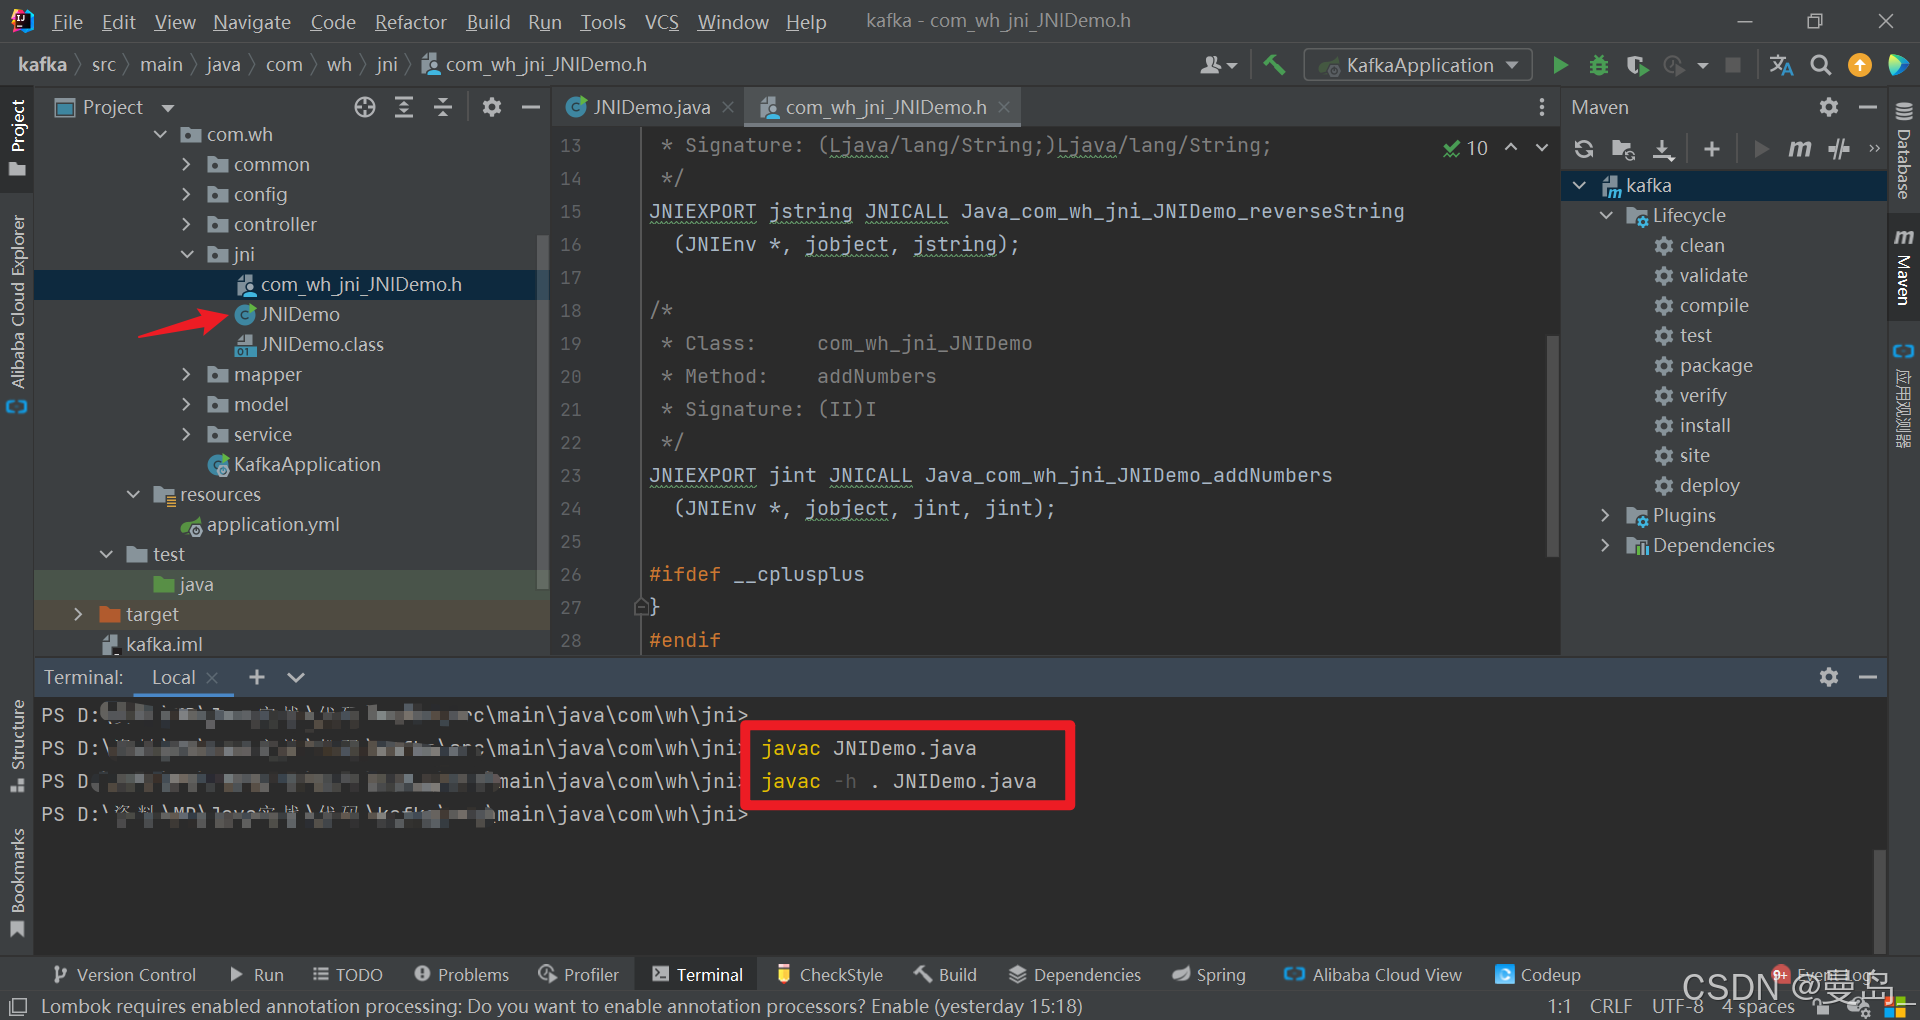Hide the Maven tool window
The width and height of the screenshot is (1920, 1020).
click(1868, 107)
